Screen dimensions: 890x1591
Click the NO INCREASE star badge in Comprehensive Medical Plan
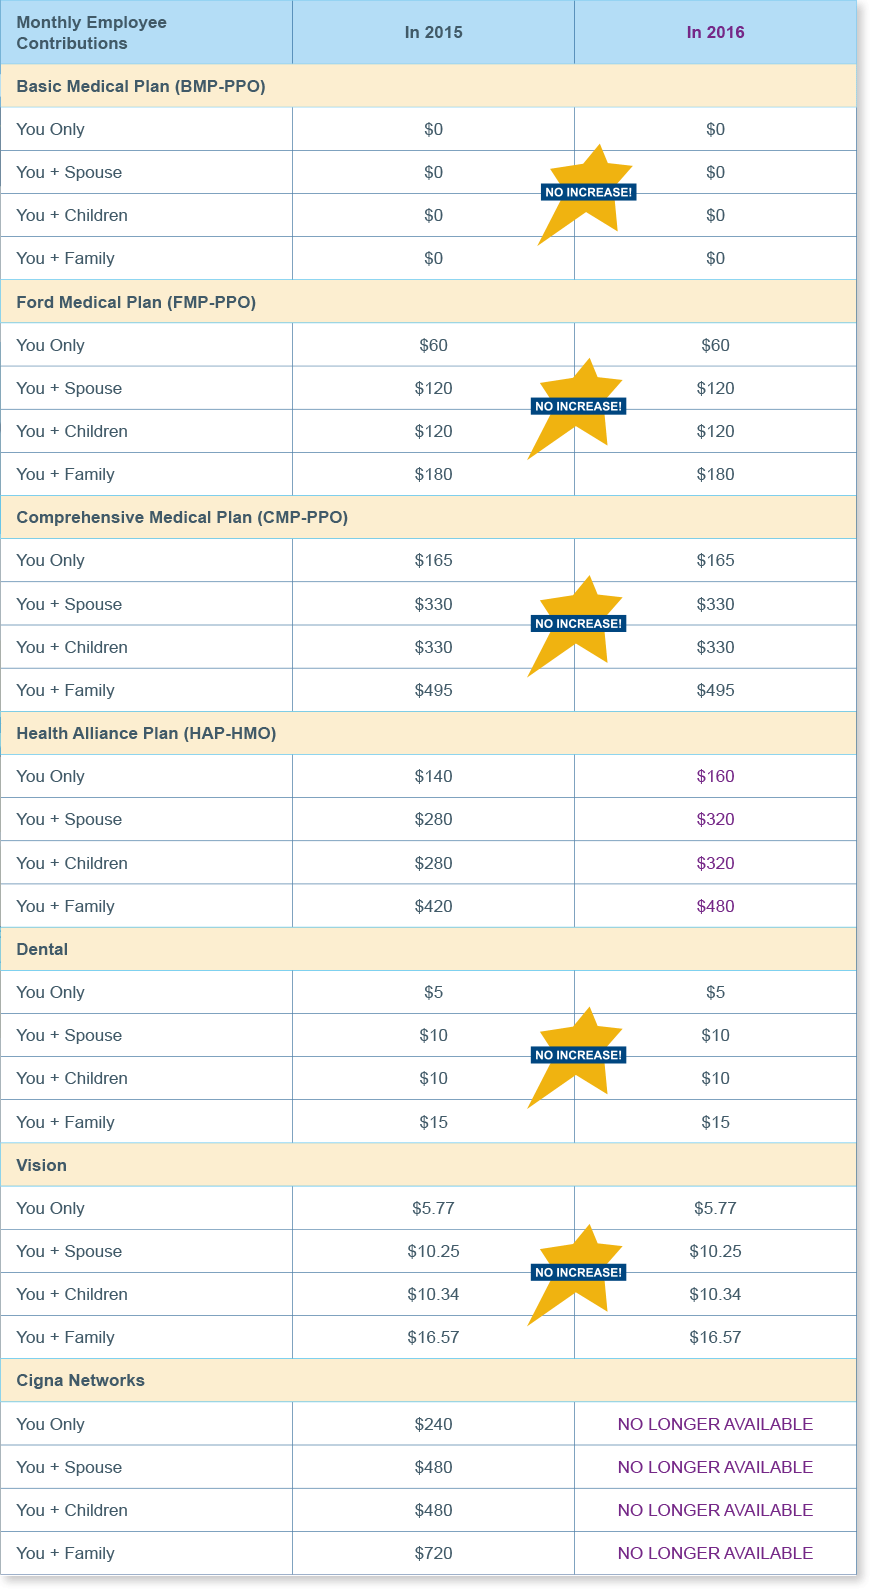(x=578, y=625)
